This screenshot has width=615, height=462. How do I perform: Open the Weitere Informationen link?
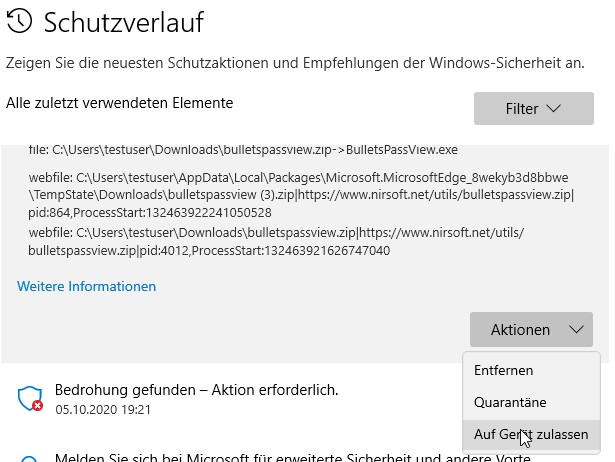point(86,286)
